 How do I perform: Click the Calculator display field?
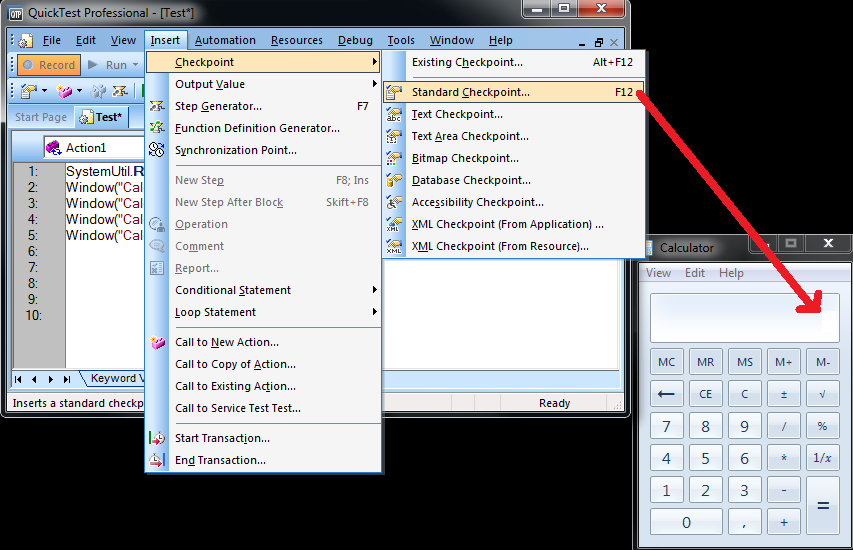tap(745, 318)
